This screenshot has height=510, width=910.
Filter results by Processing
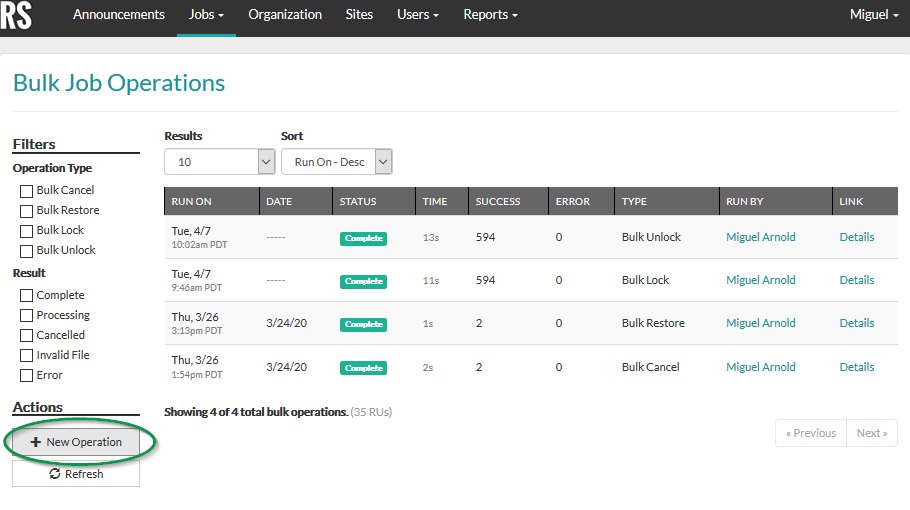tap(26, 316)
